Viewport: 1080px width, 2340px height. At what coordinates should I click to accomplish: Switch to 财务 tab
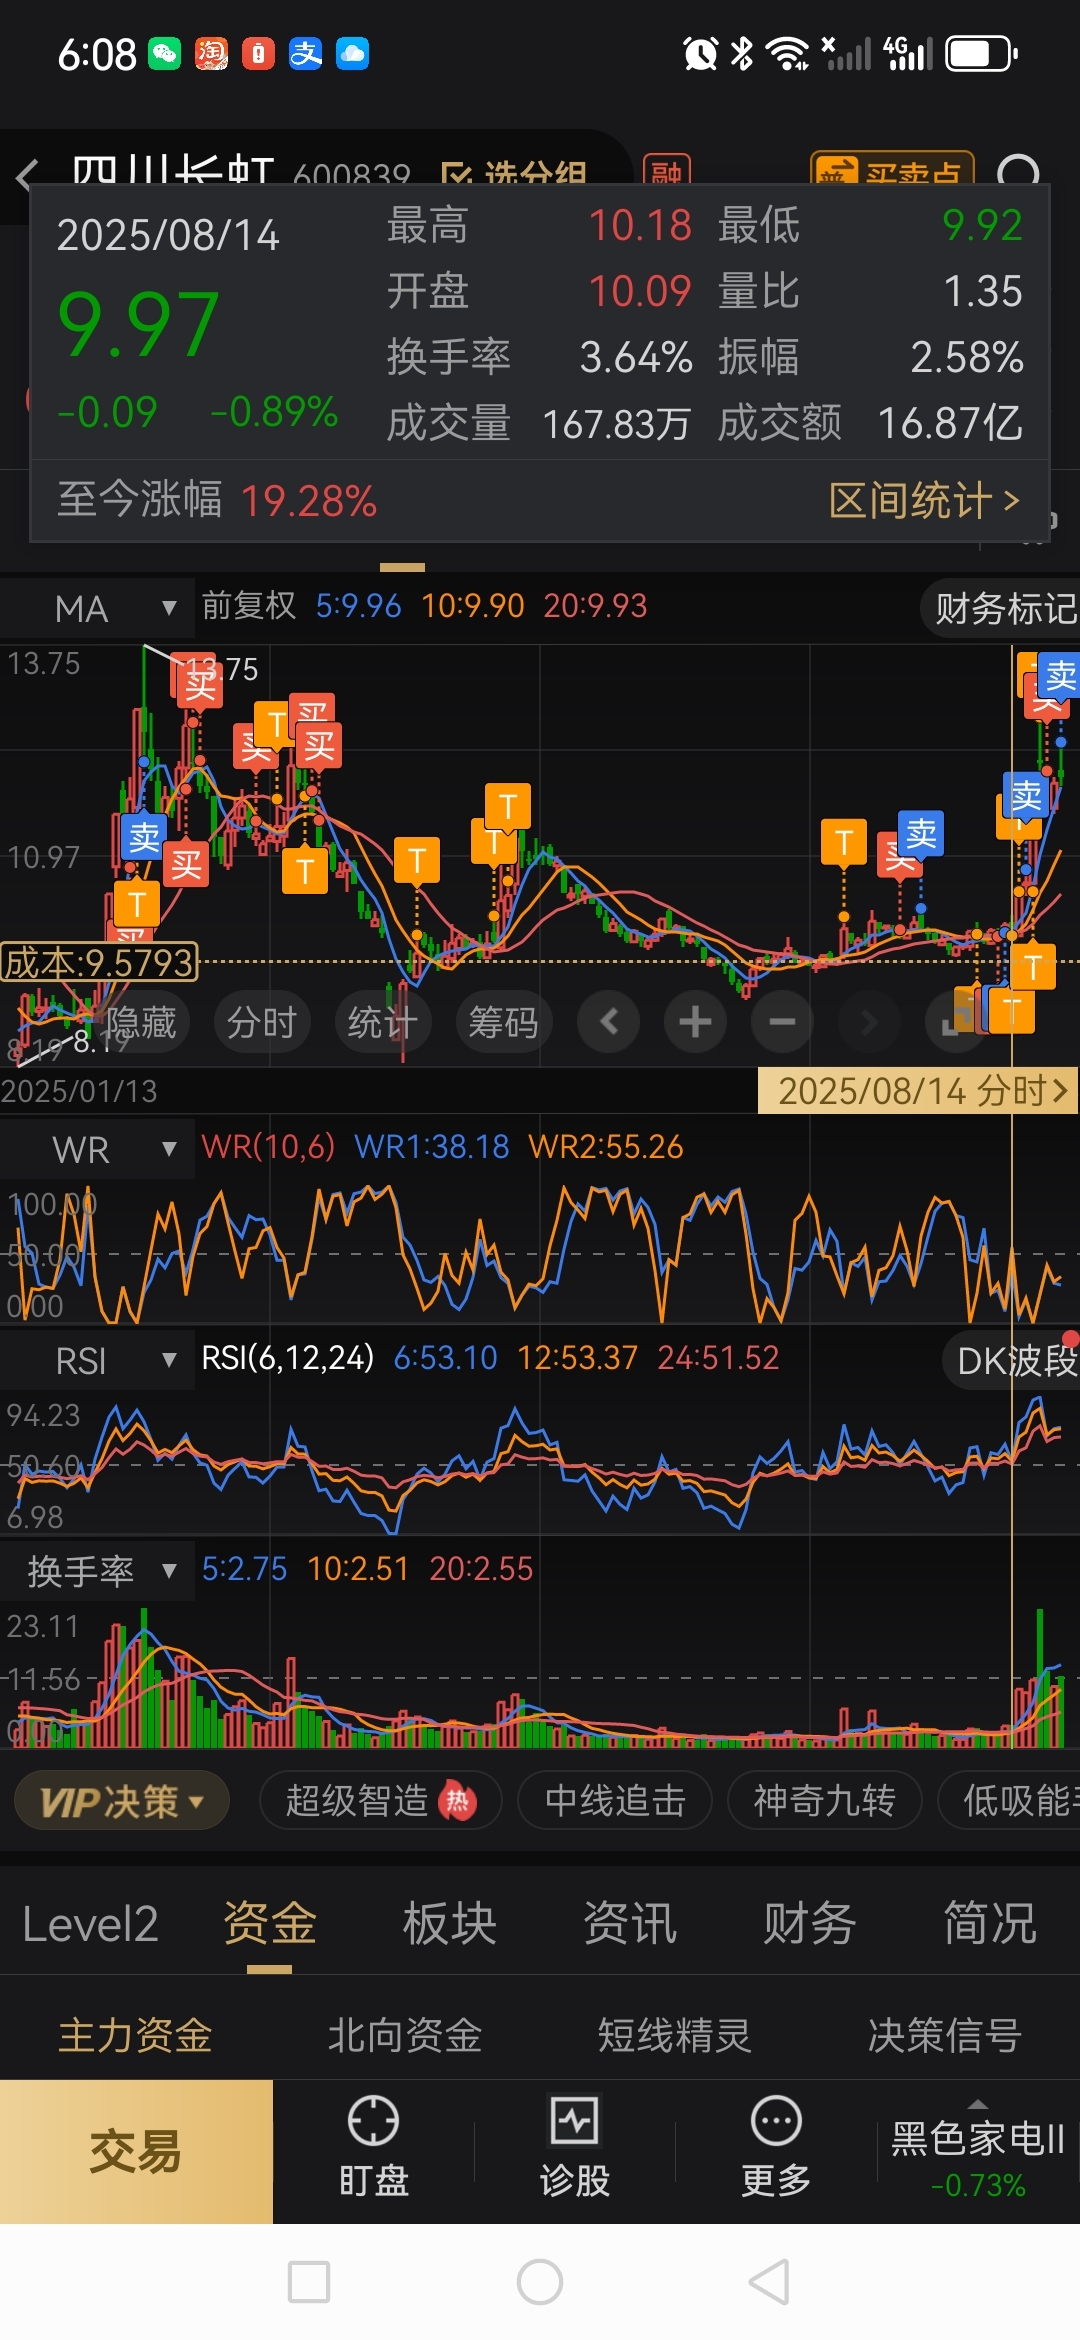tap(810, 1924)
